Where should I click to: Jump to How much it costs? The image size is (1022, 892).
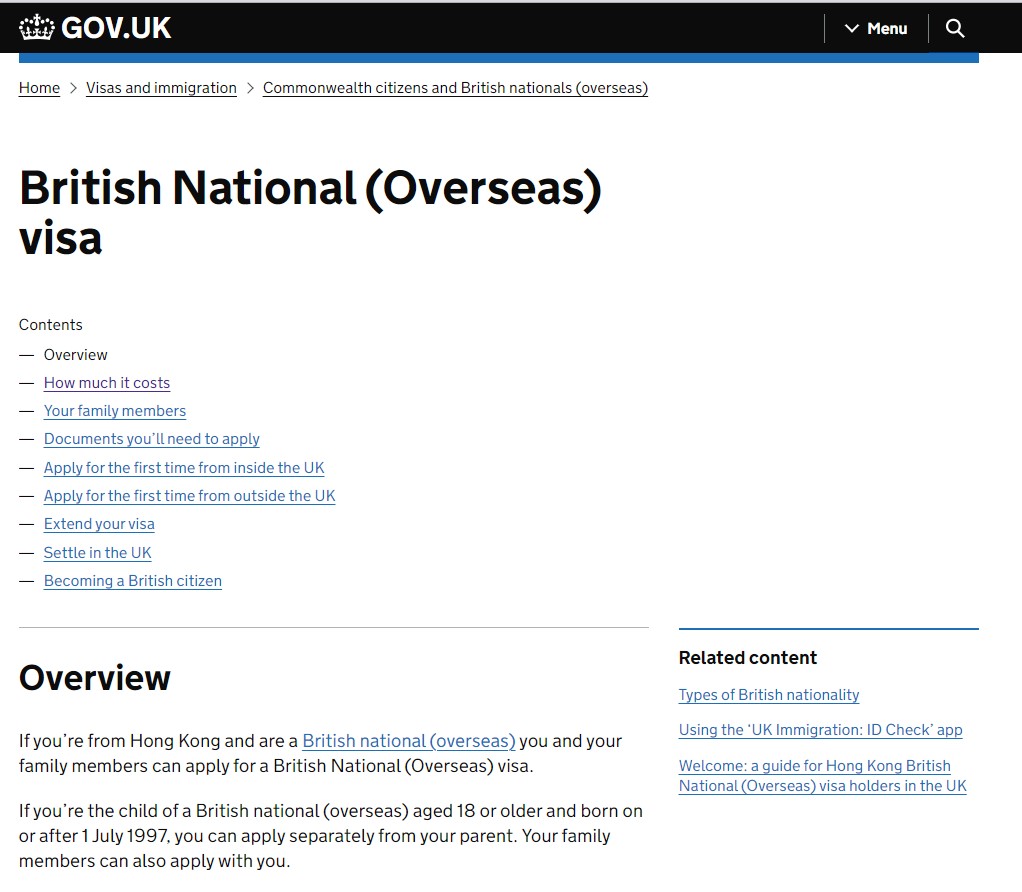coord(107,383)
